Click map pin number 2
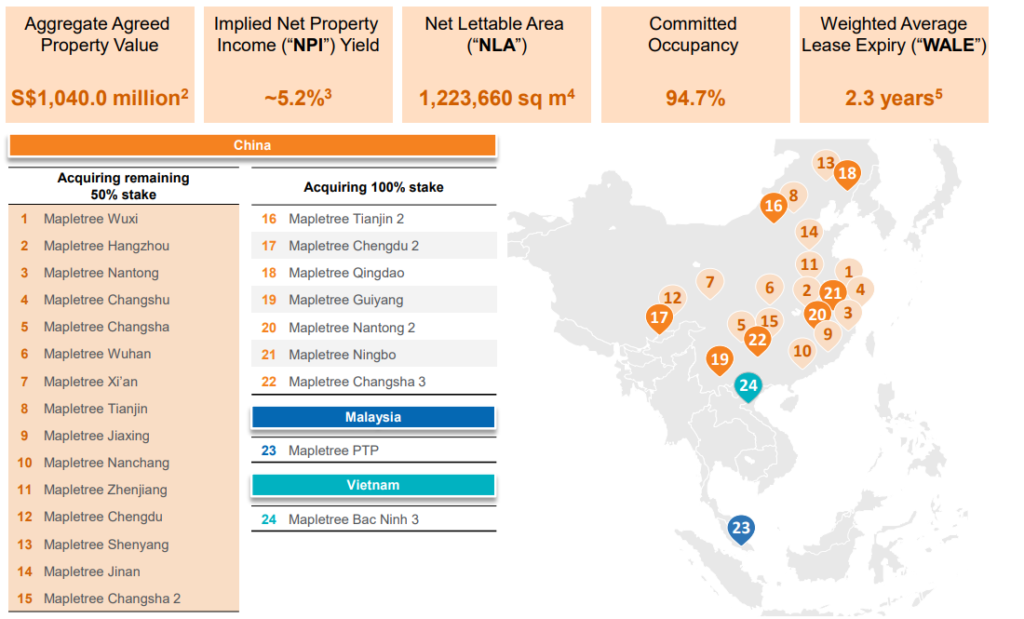The image size is (1024, 619). point(807,291)
